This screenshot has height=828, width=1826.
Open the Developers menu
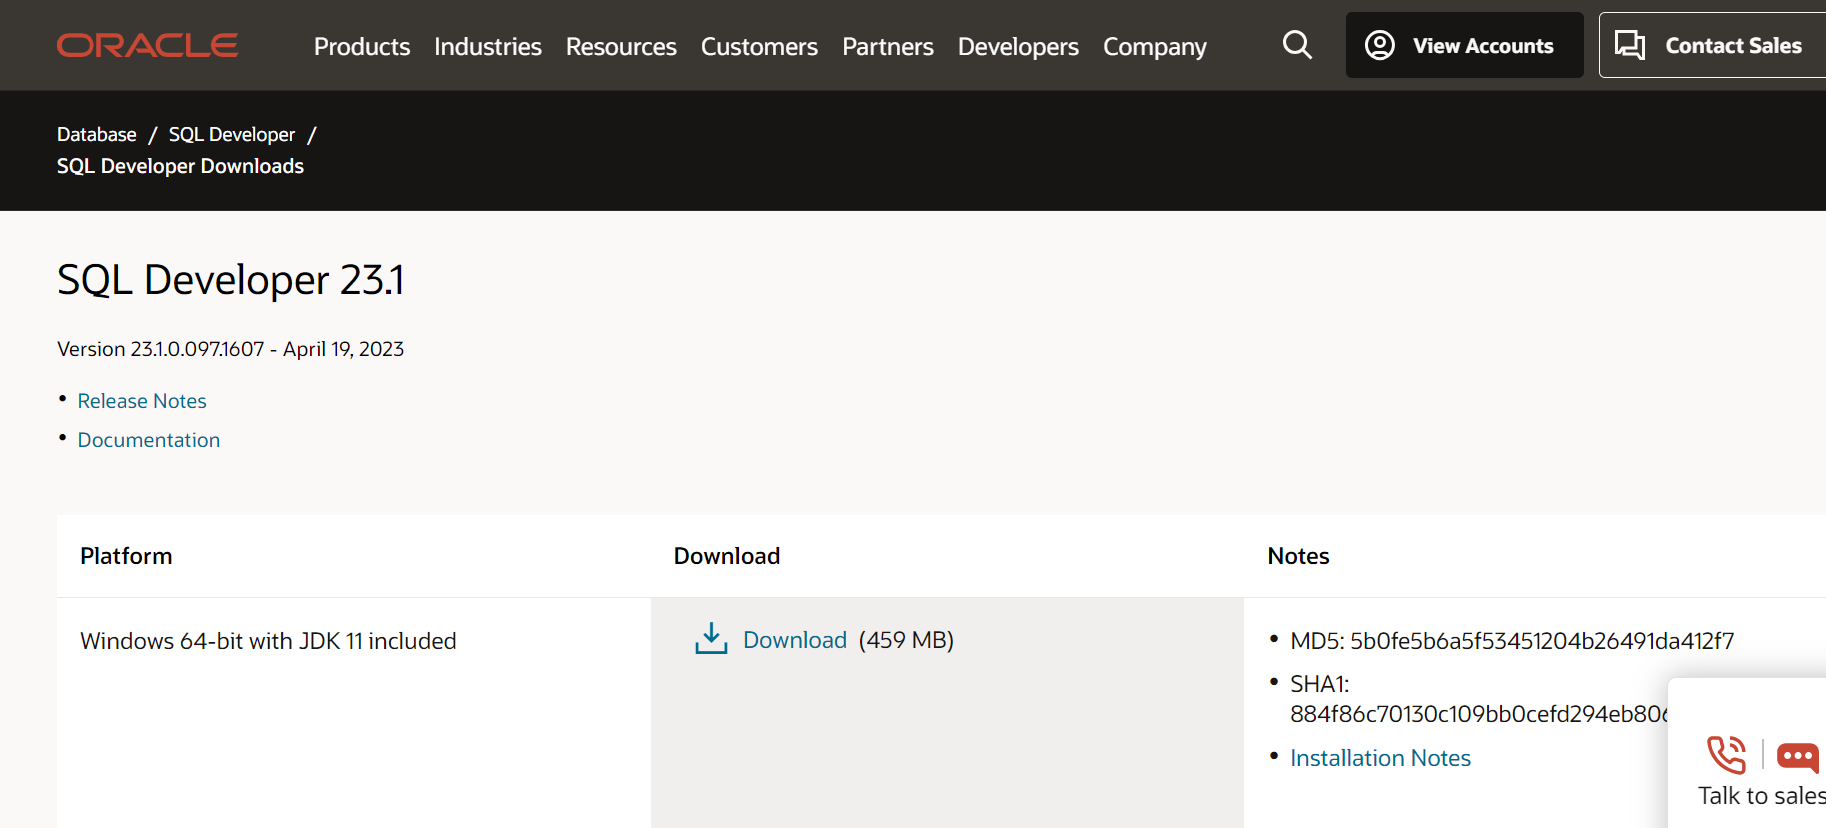point(1018,47)
